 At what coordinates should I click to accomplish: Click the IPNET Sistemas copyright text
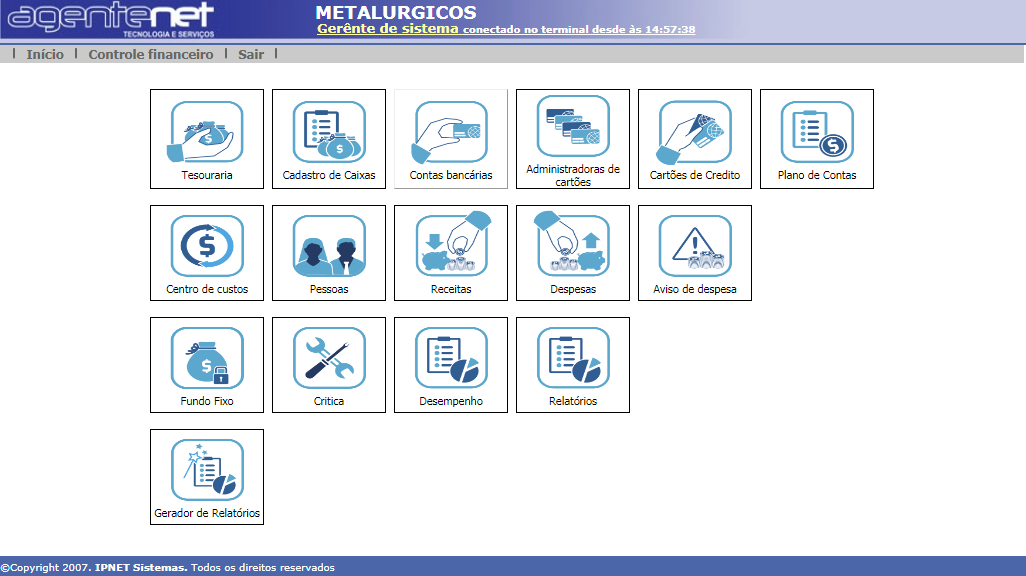[x=141, y=567]
